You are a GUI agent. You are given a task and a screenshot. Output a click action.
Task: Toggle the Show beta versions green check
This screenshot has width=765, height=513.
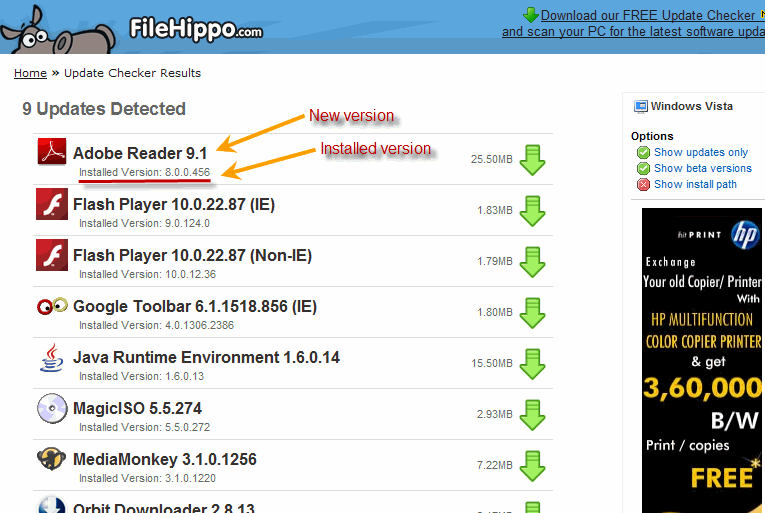[644, 168]
